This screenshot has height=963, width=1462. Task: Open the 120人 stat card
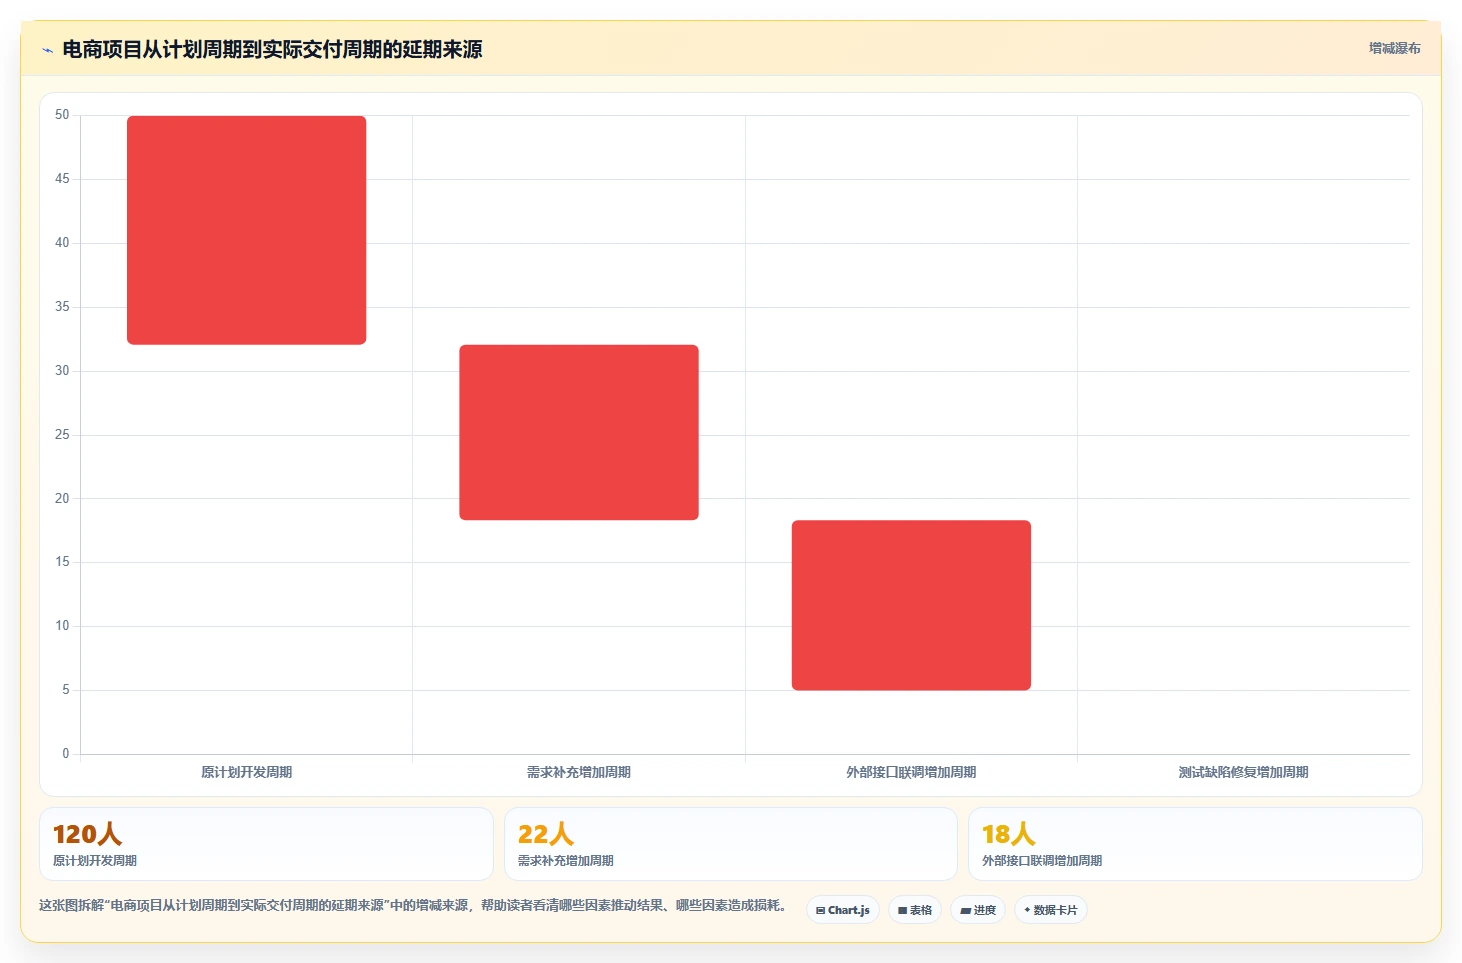266,844
